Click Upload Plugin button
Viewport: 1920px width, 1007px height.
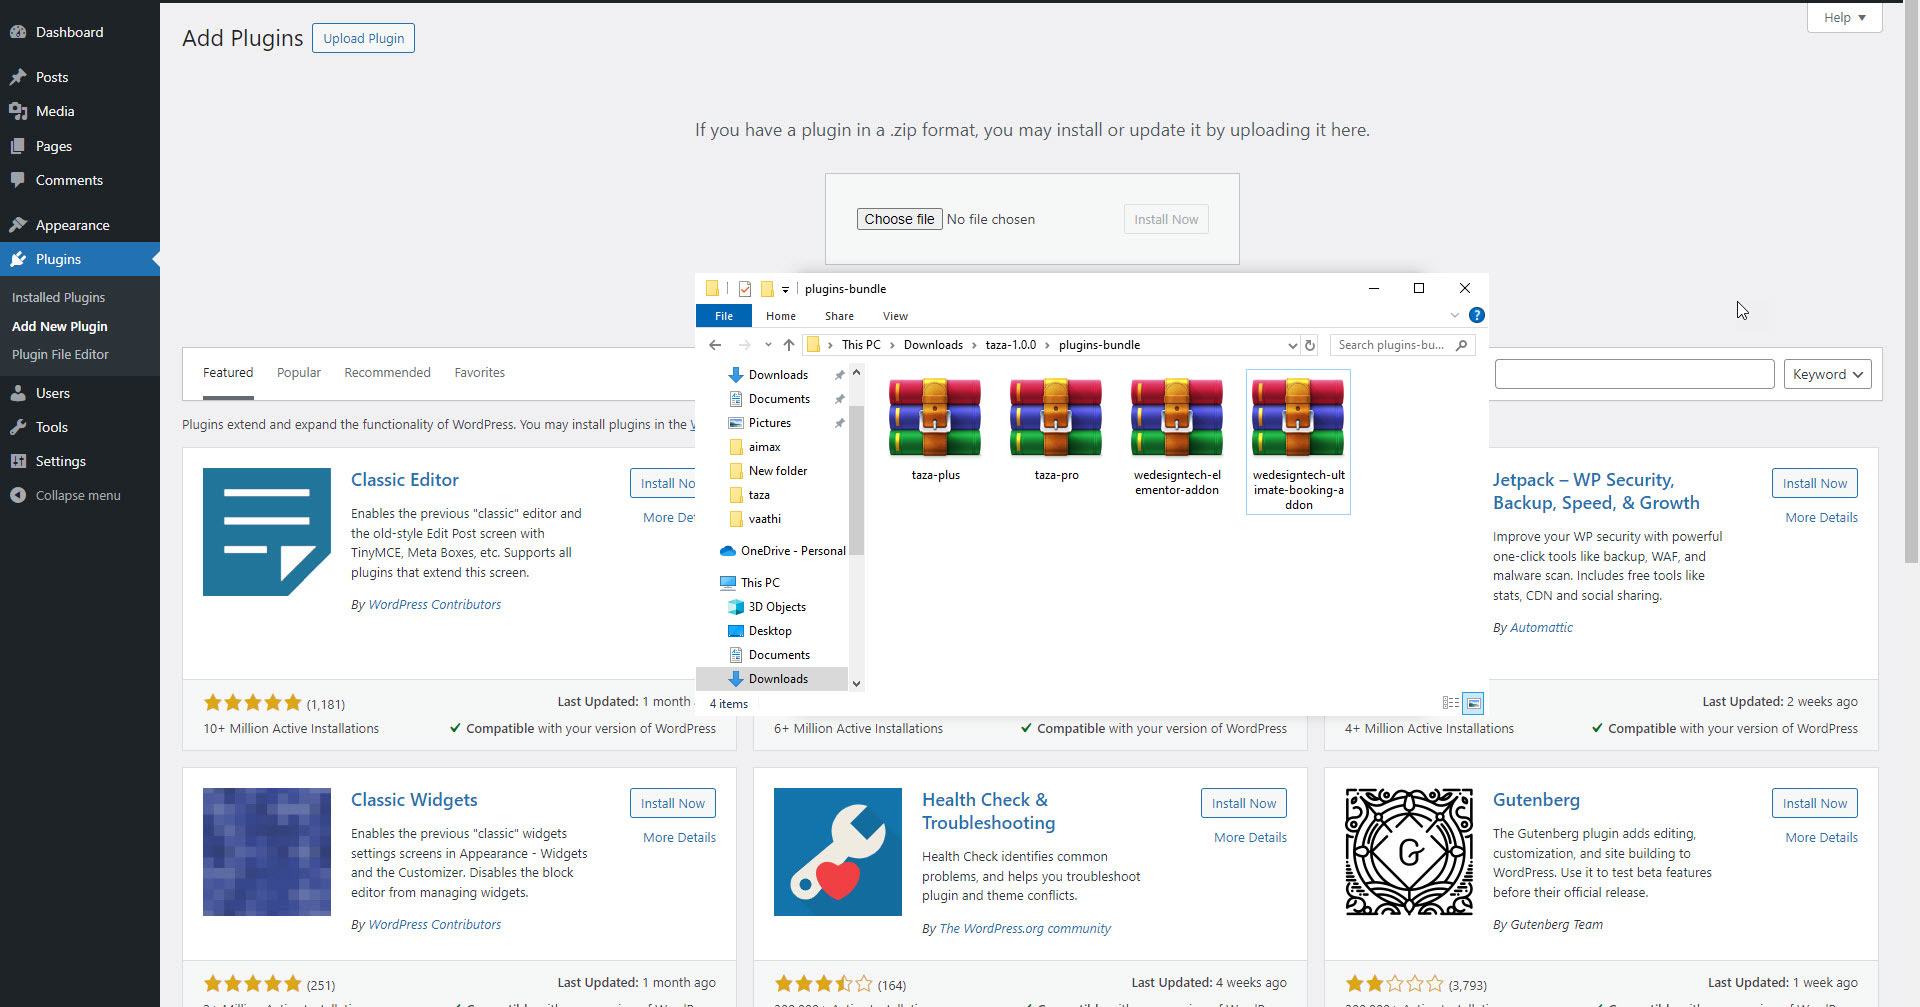(363, 38)
